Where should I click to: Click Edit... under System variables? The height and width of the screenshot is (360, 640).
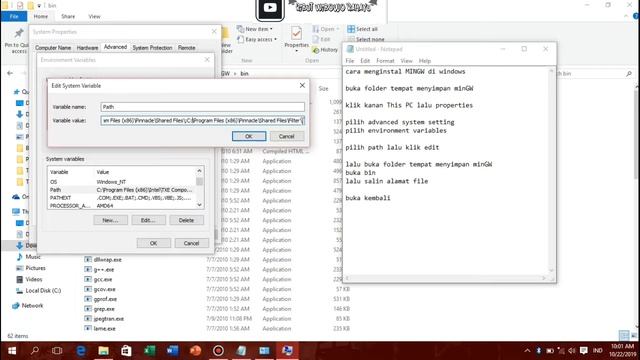tap(148, 220)
